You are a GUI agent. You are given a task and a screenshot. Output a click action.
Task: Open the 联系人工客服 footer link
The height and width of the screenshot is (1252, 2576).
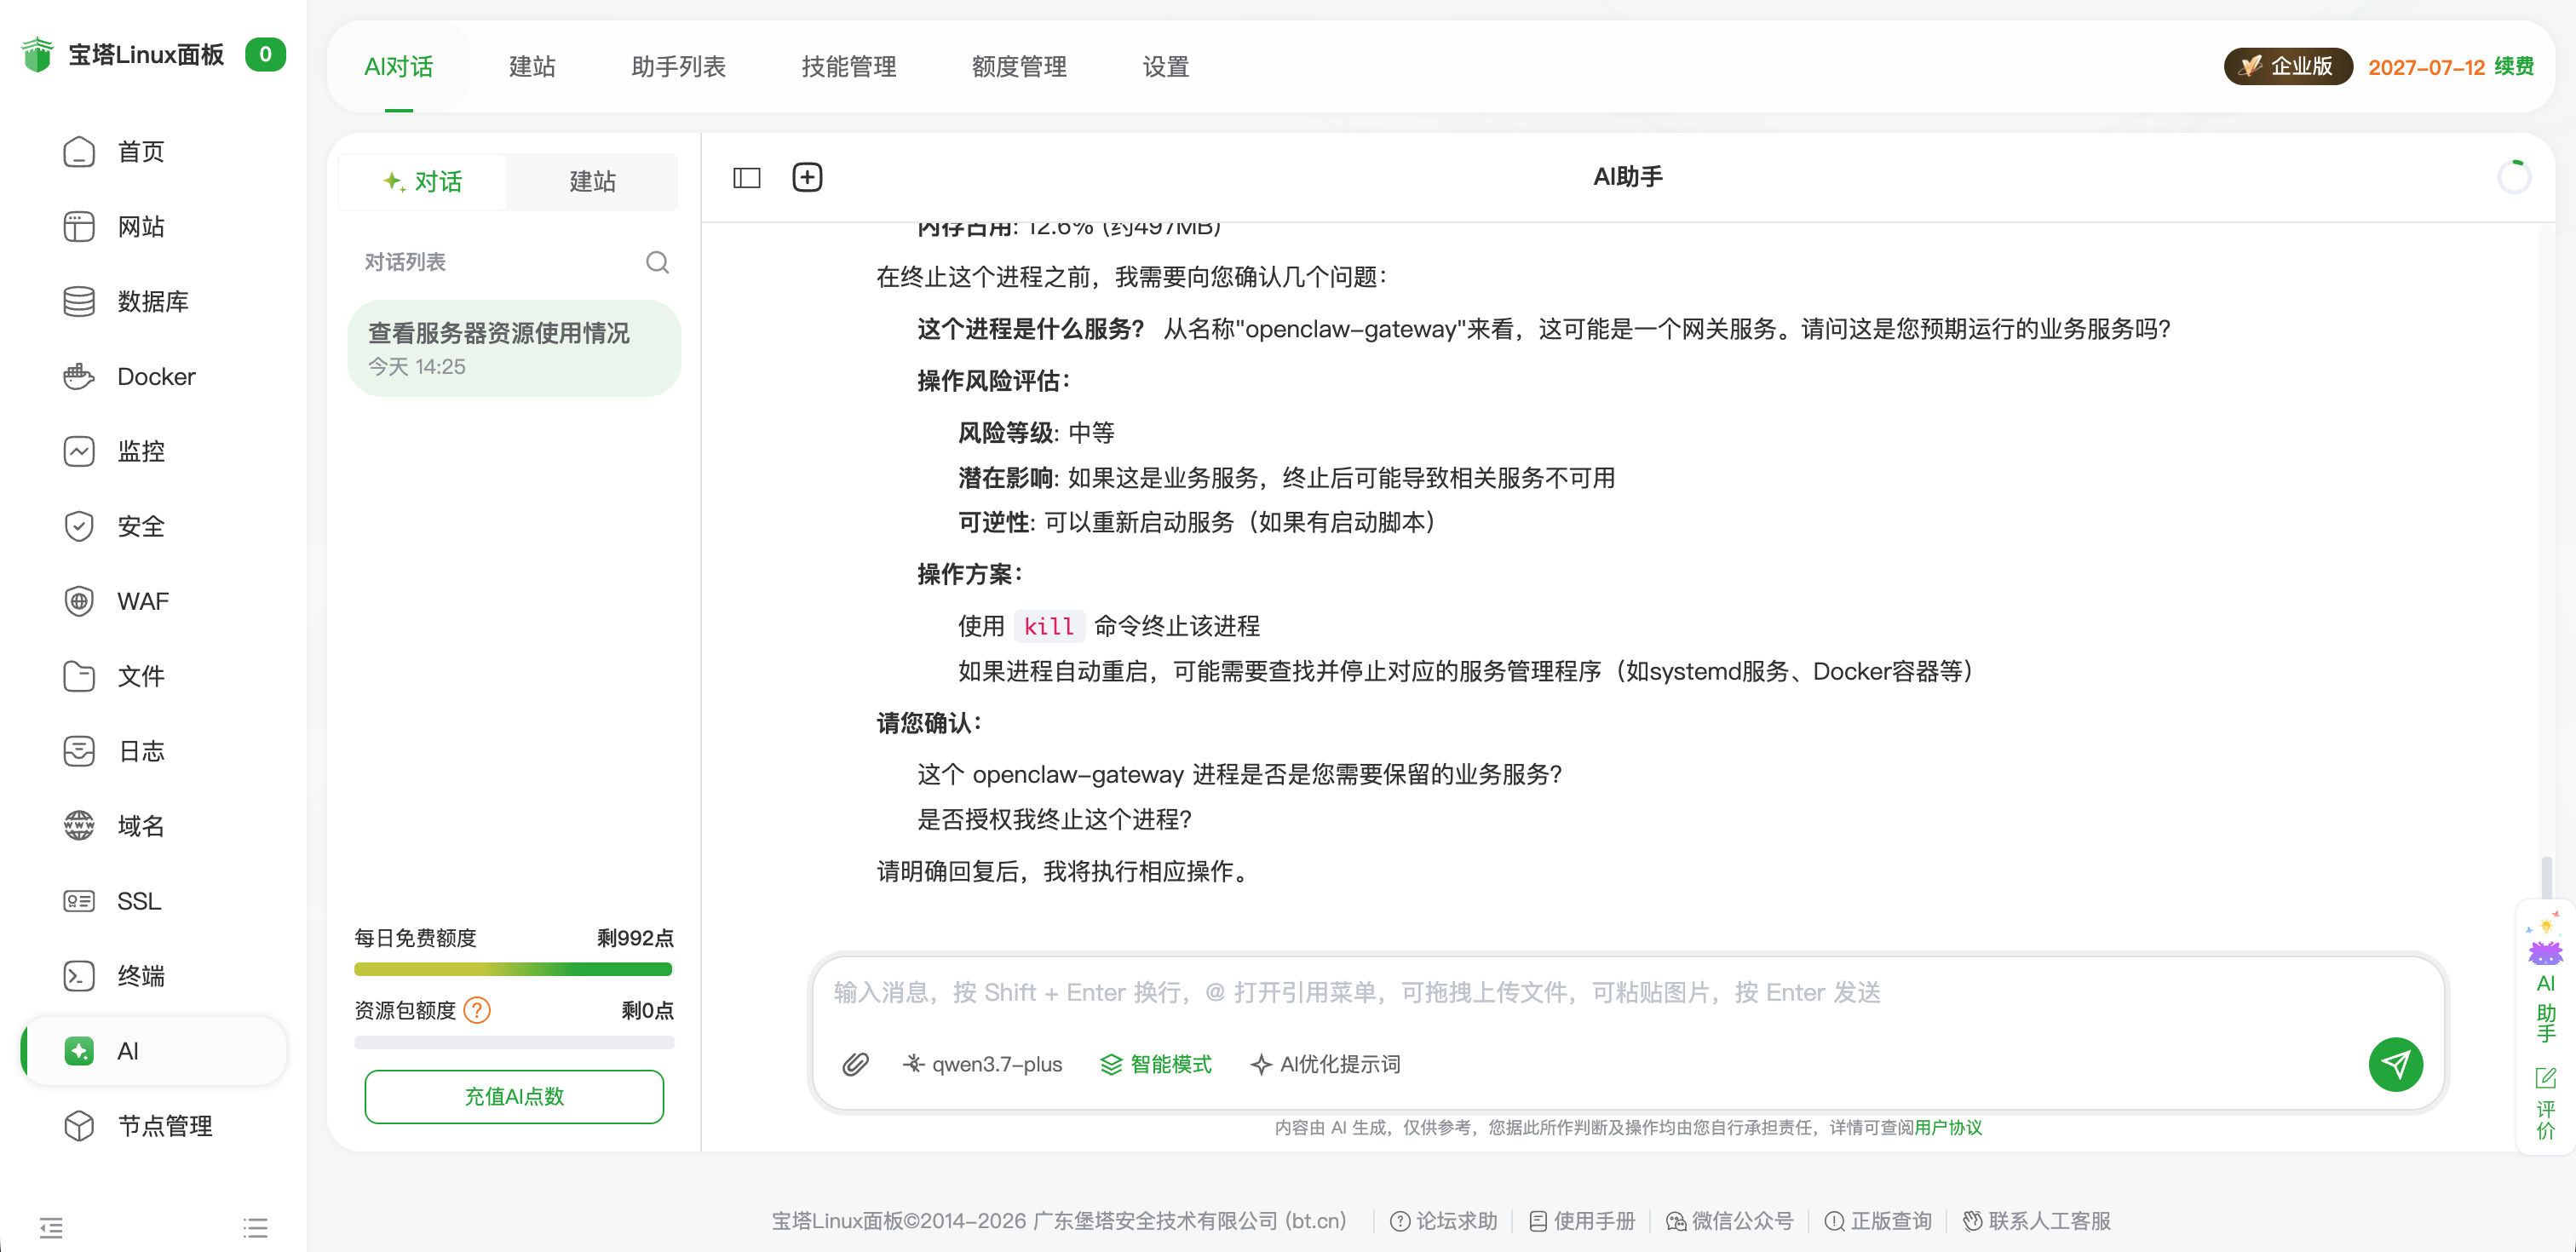2036,1221
